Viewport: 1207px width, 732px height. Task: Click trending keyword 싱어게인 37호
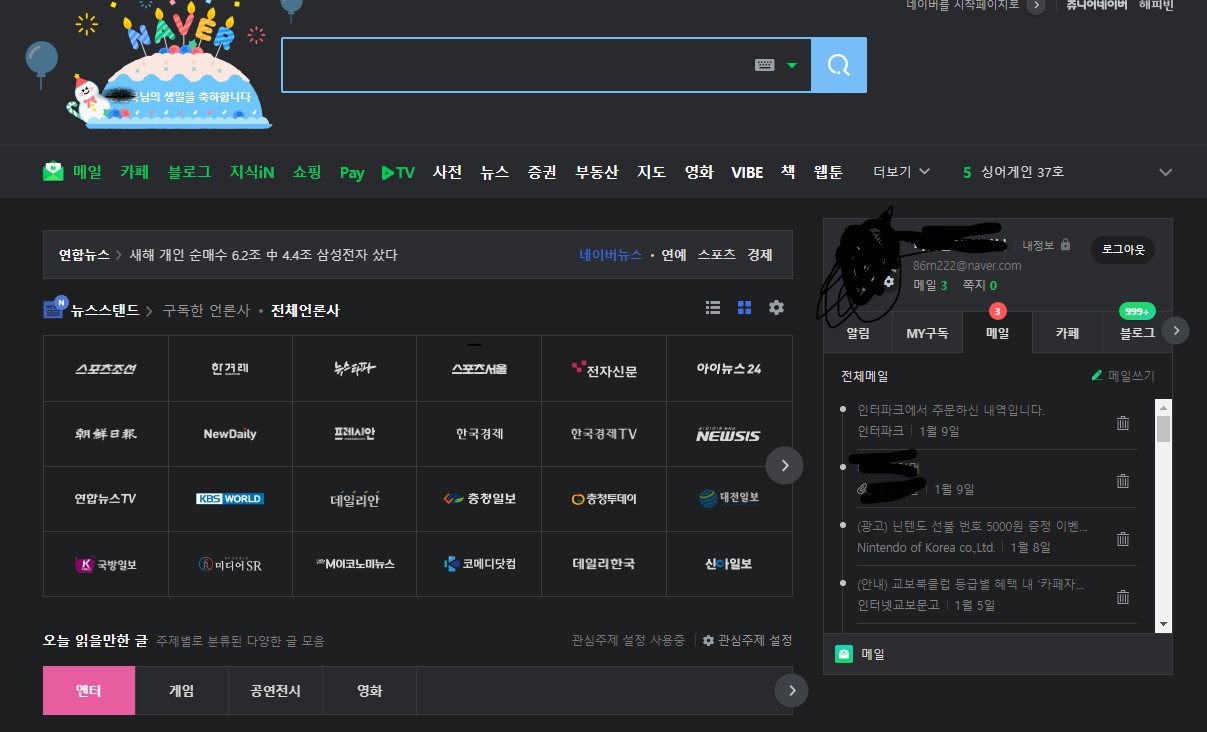pyautogui.click(x=1022, y=172)
